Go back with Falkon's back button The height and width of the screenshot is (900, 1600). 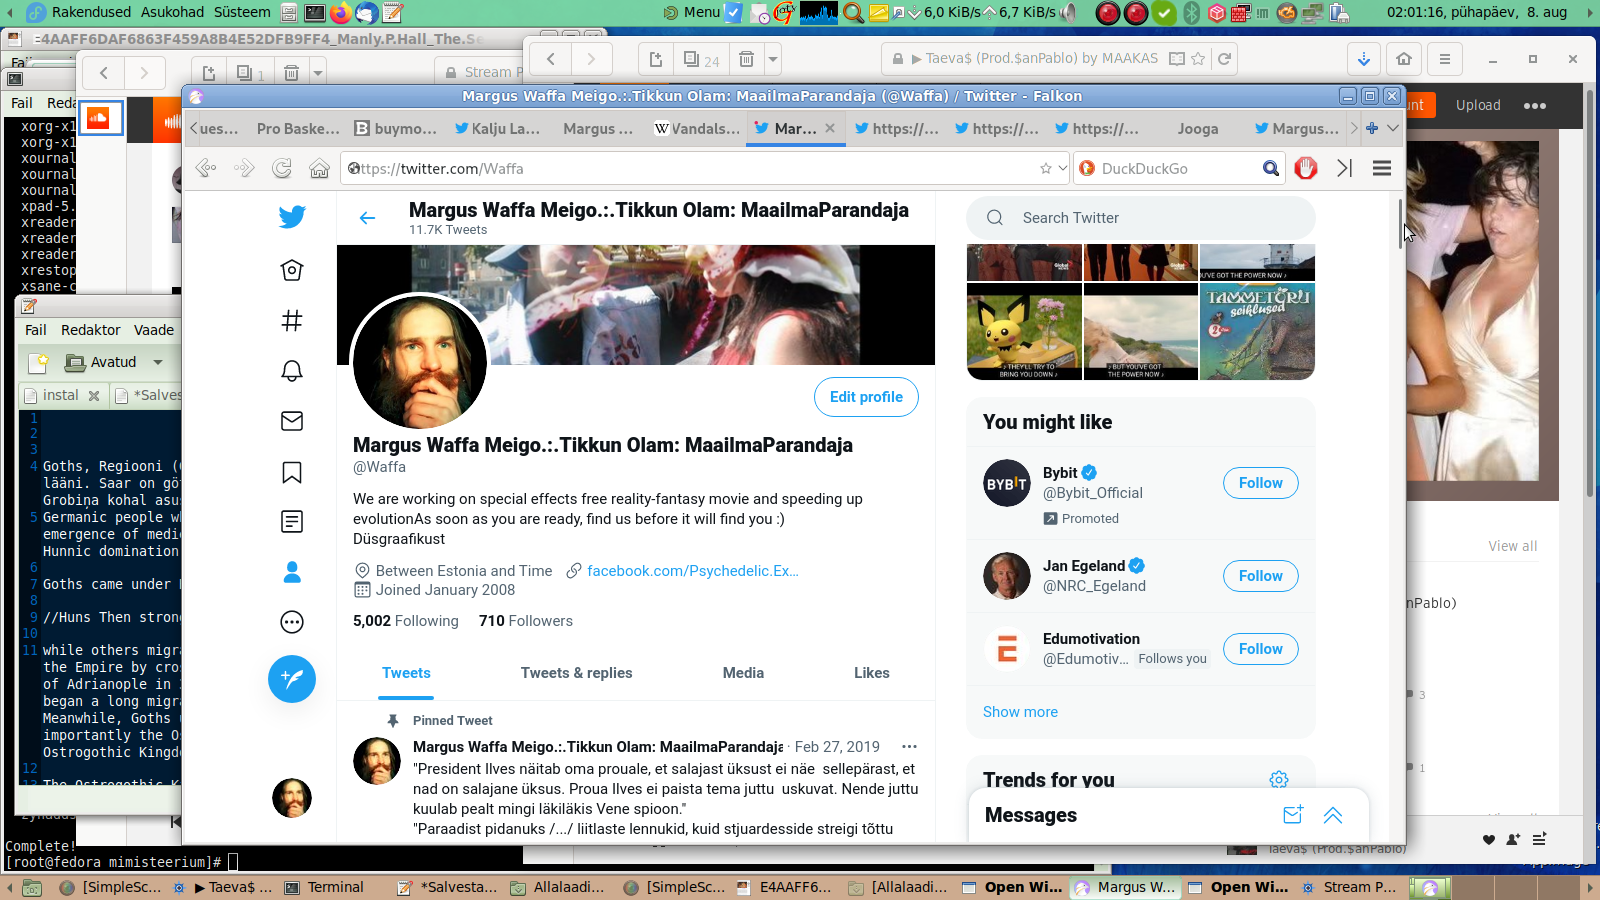pos(206,168)
